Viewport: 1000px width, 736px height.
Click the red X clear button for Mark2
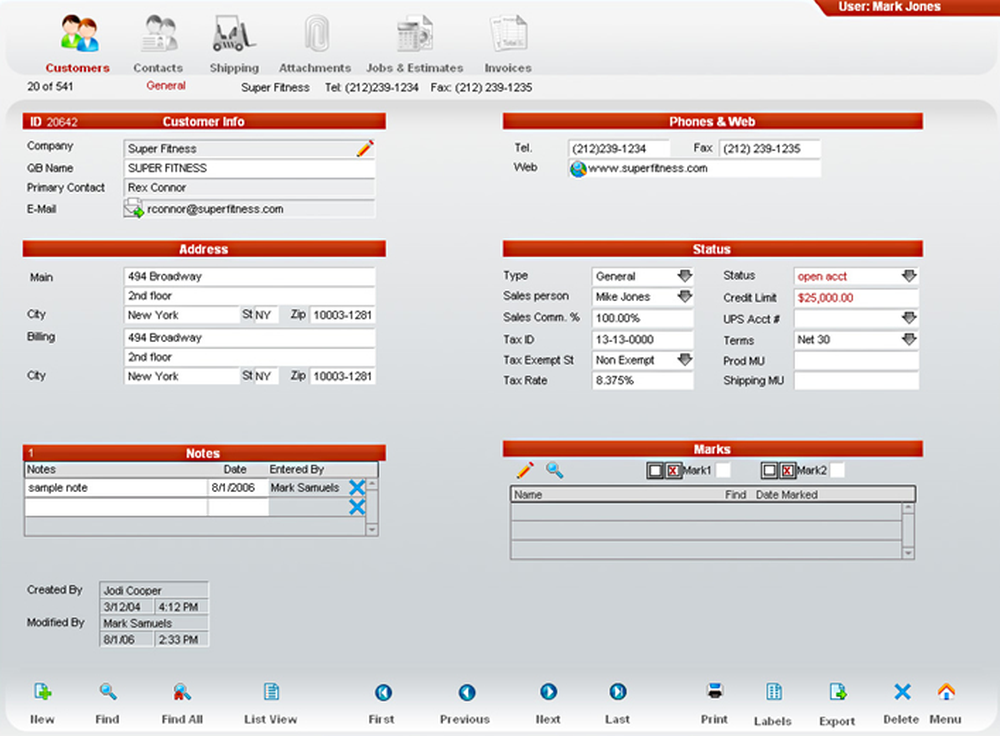pos(787,471)
